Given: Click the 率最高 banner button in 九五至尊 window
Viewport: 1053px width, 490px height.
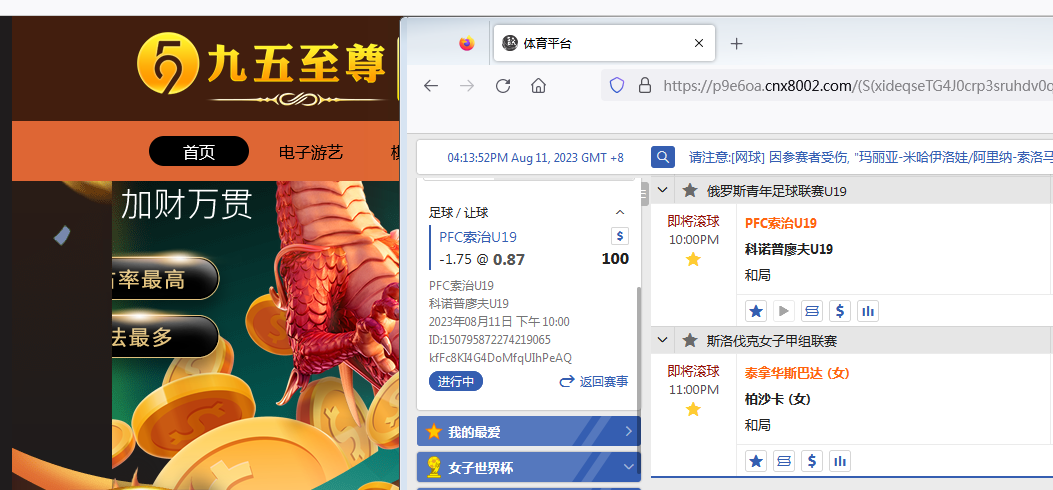Looking at the screenshot, I should 165,279.
